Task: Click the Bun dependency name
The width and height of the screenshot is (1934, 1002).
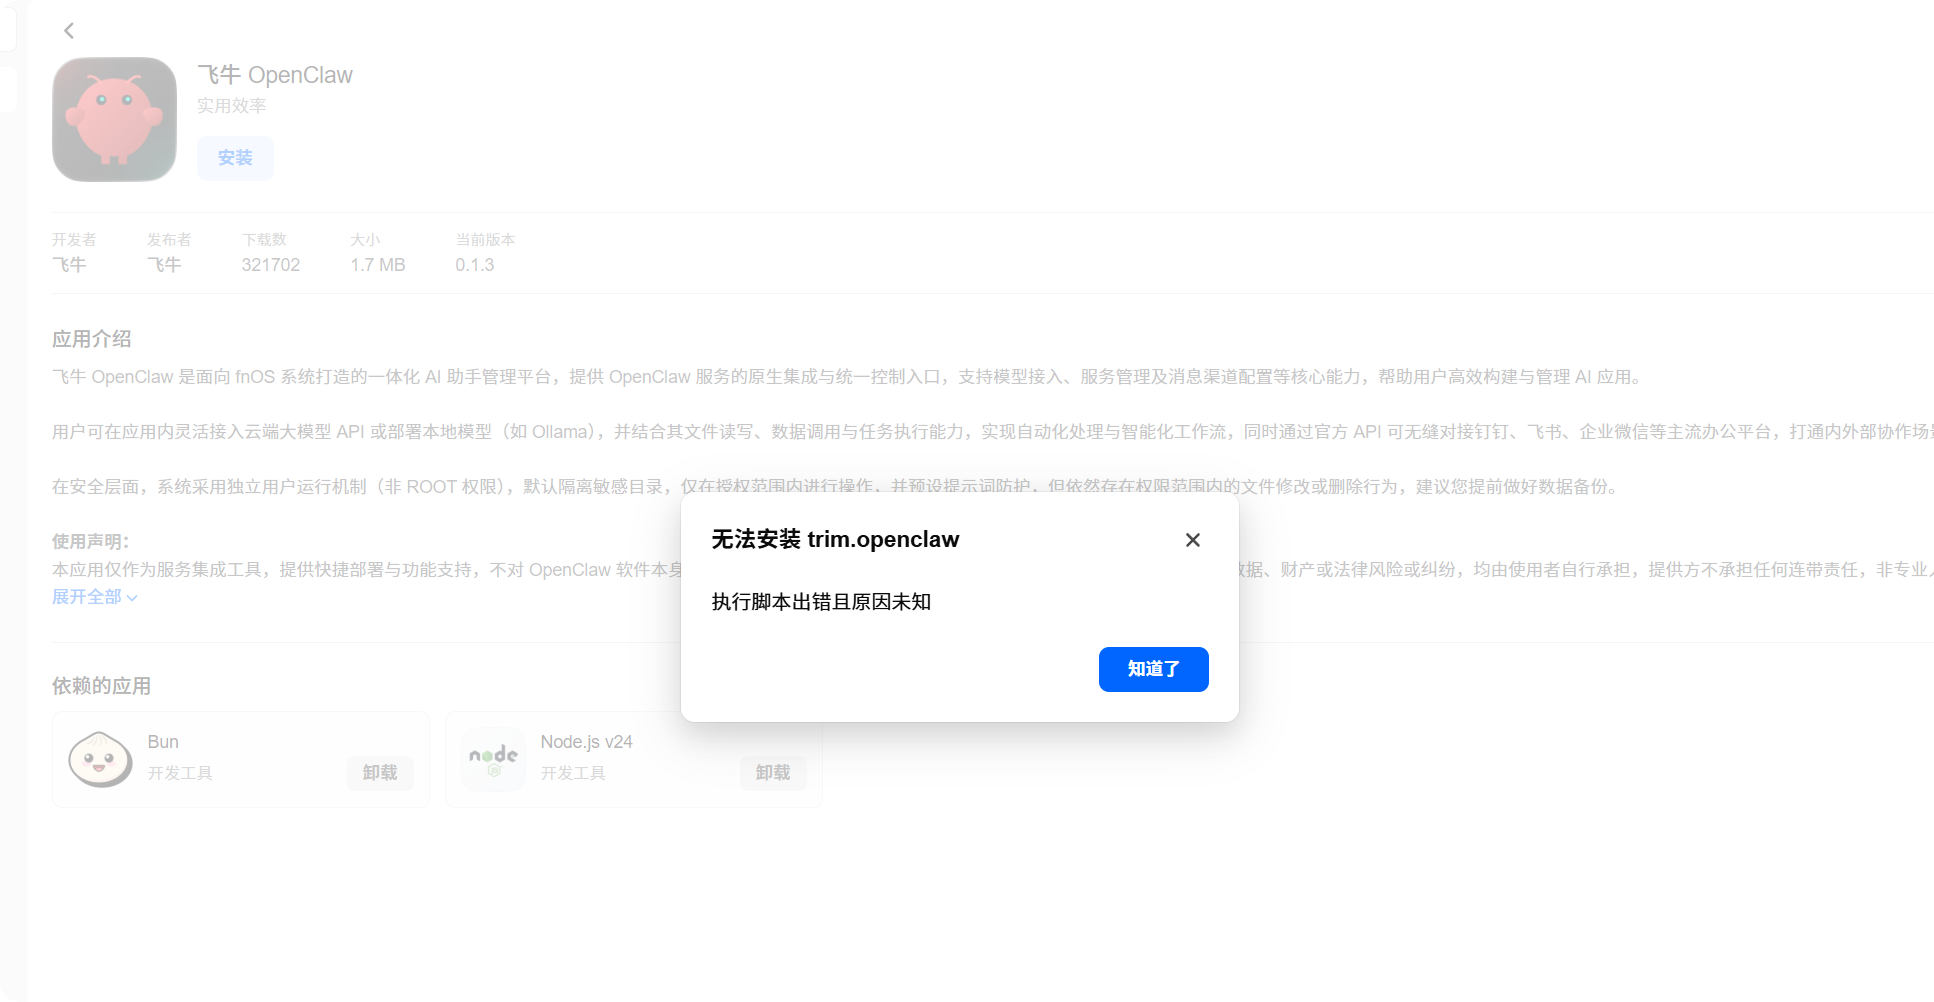Action: [x=163, y=742]
